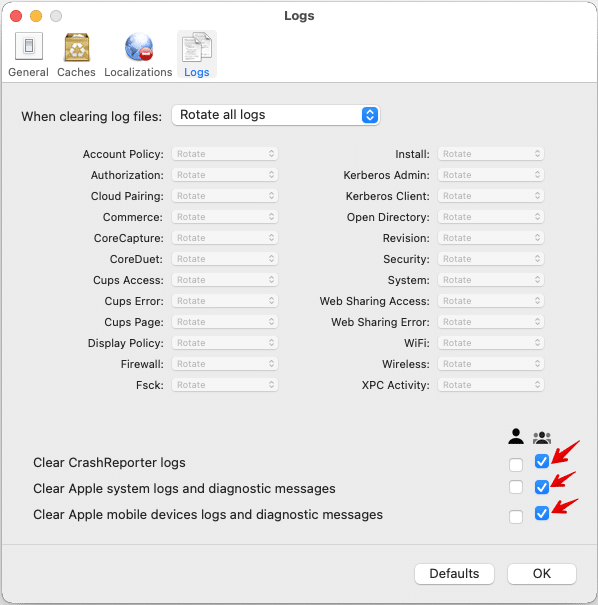The image size is (598, 605).
Task: Switch to the Caches tab label
Action: [76, 72]
